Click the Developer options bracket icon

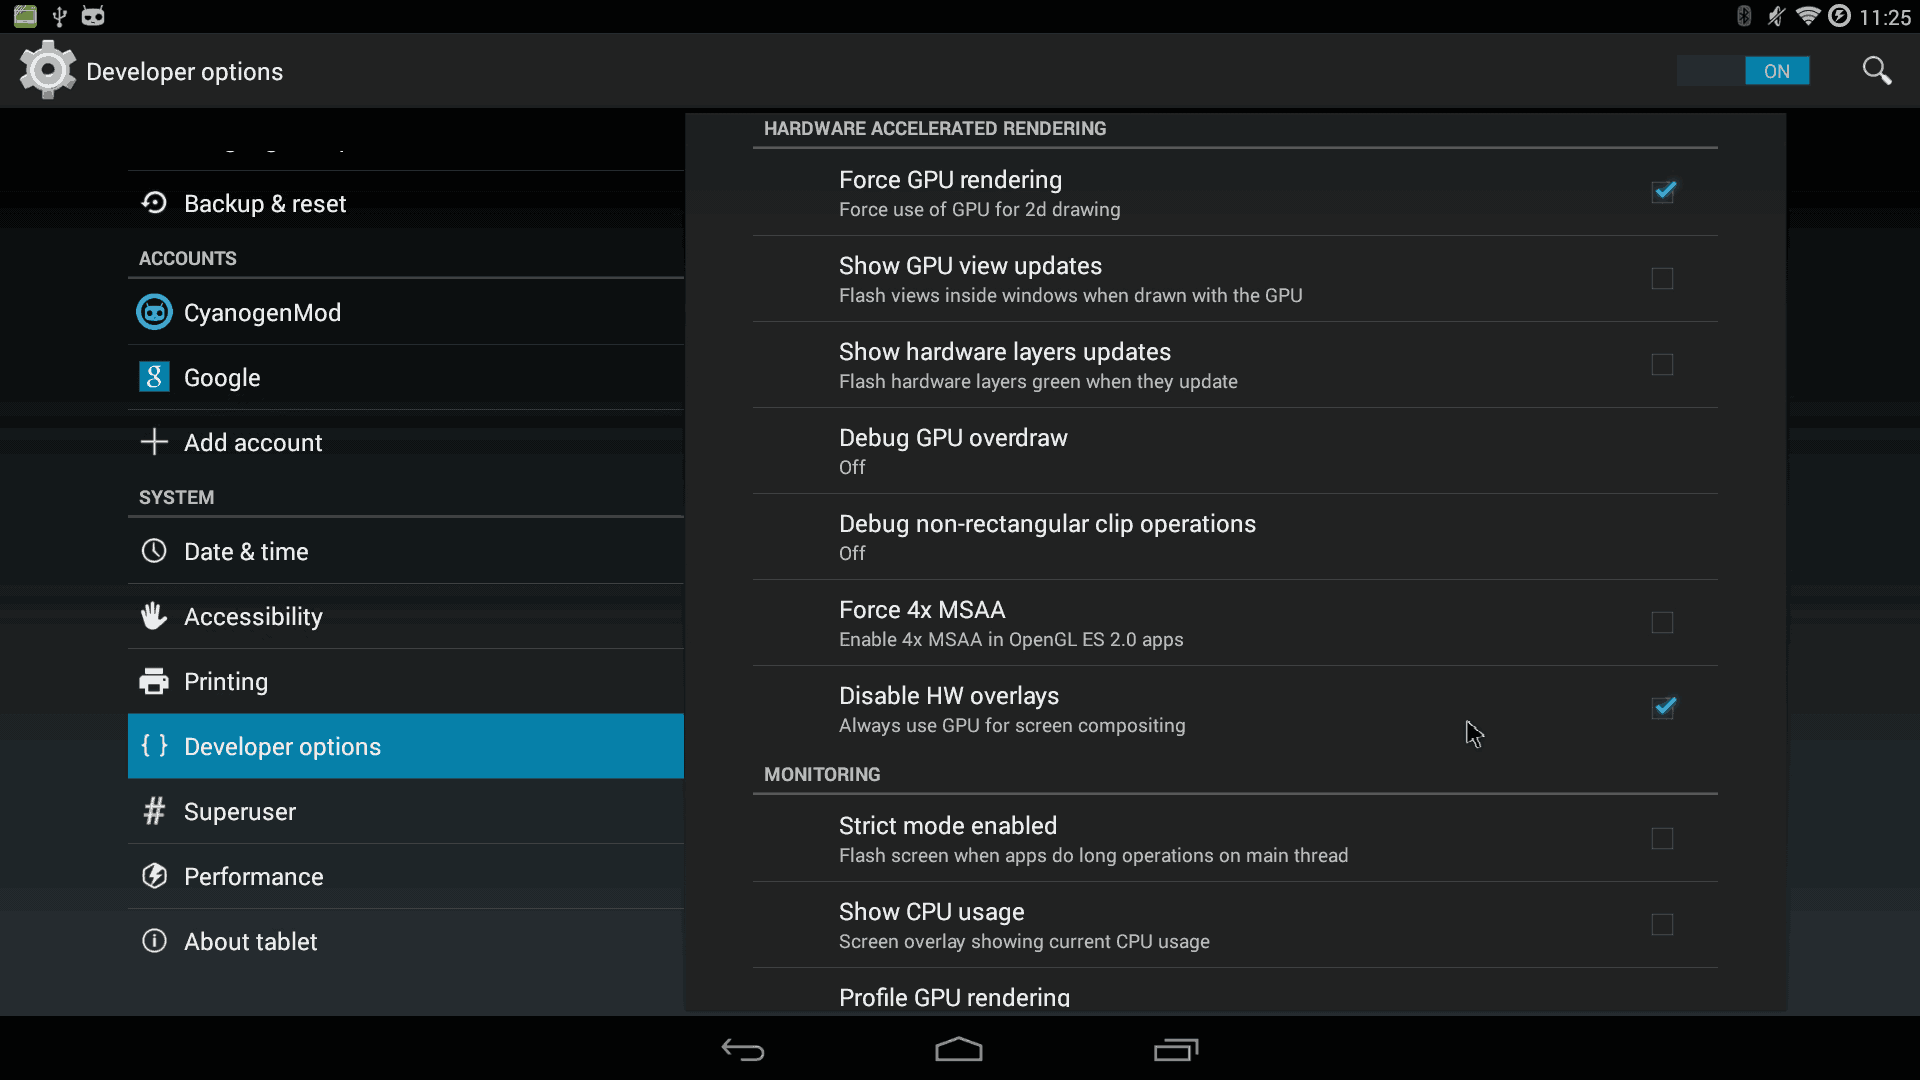tap(154, 746)
